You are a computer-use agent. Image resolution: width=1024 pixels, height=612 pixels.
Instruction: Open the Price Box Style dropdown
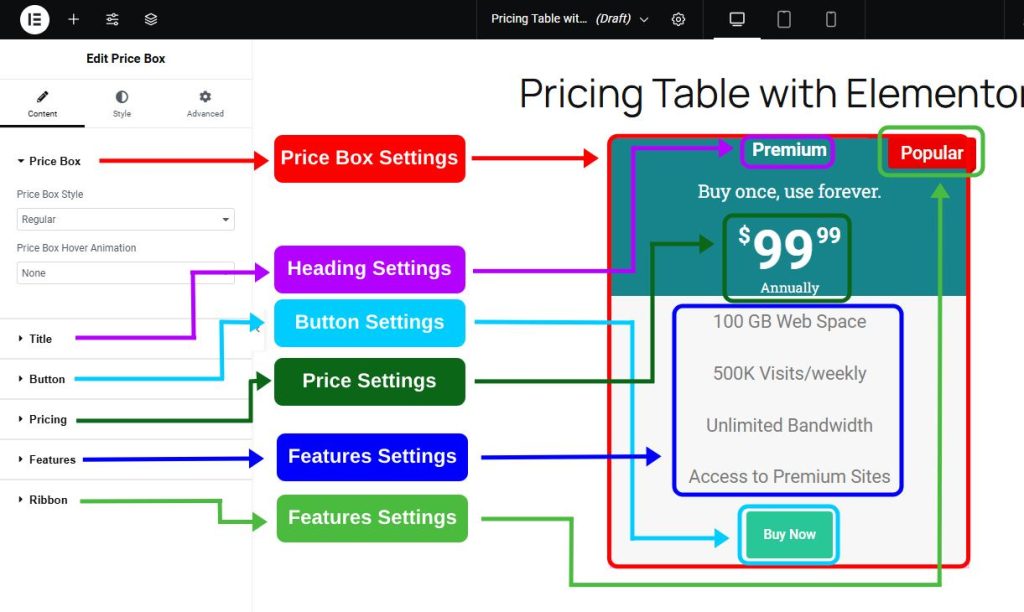pos(124,219)
